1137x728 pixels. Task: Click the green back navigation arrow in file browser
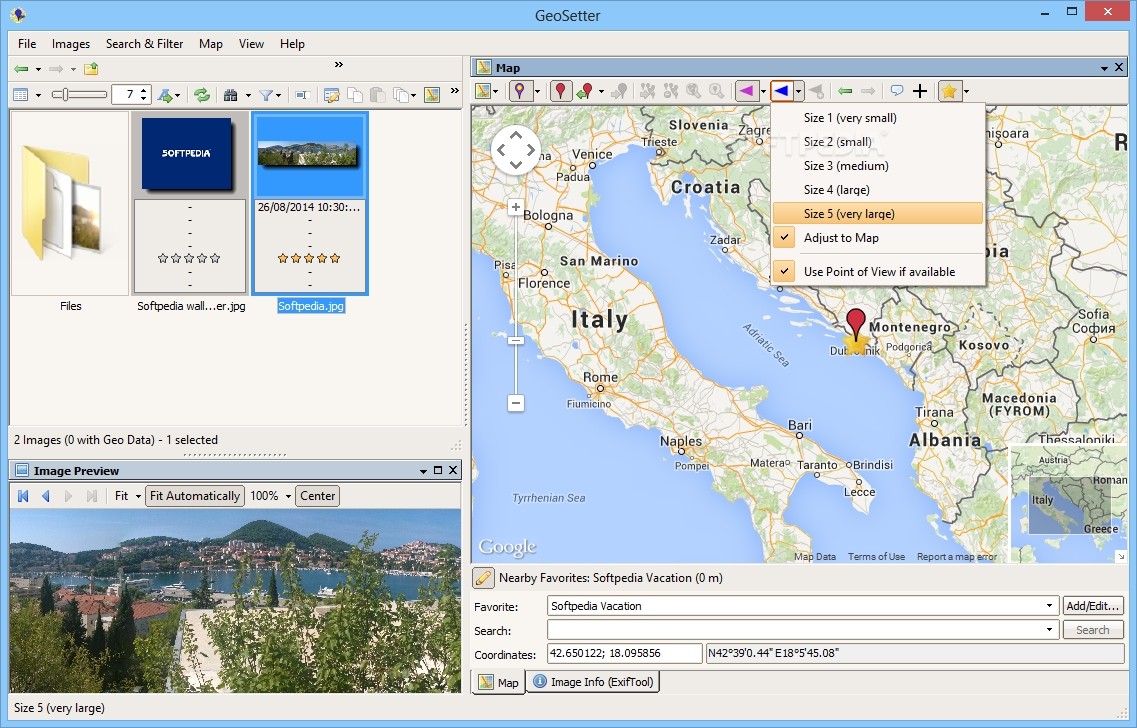click(x=21, y=69)
